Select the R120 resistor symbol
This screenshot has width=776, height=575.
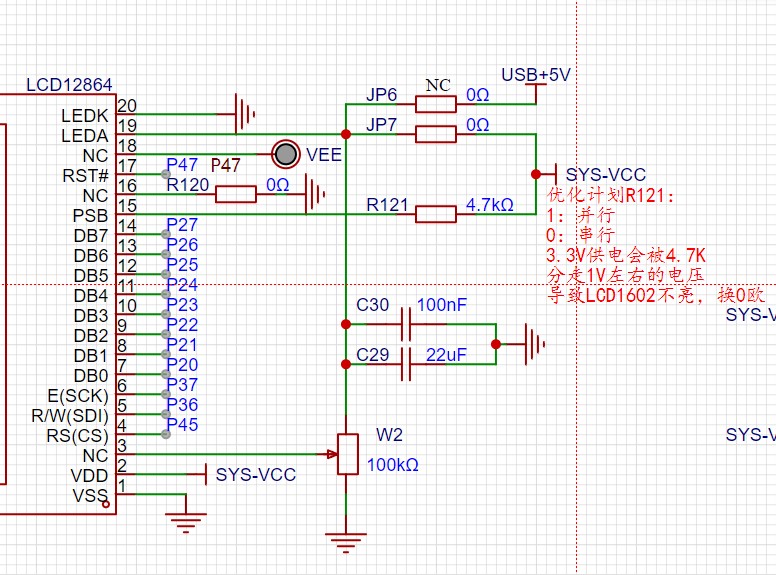click(x=236, y=194)
